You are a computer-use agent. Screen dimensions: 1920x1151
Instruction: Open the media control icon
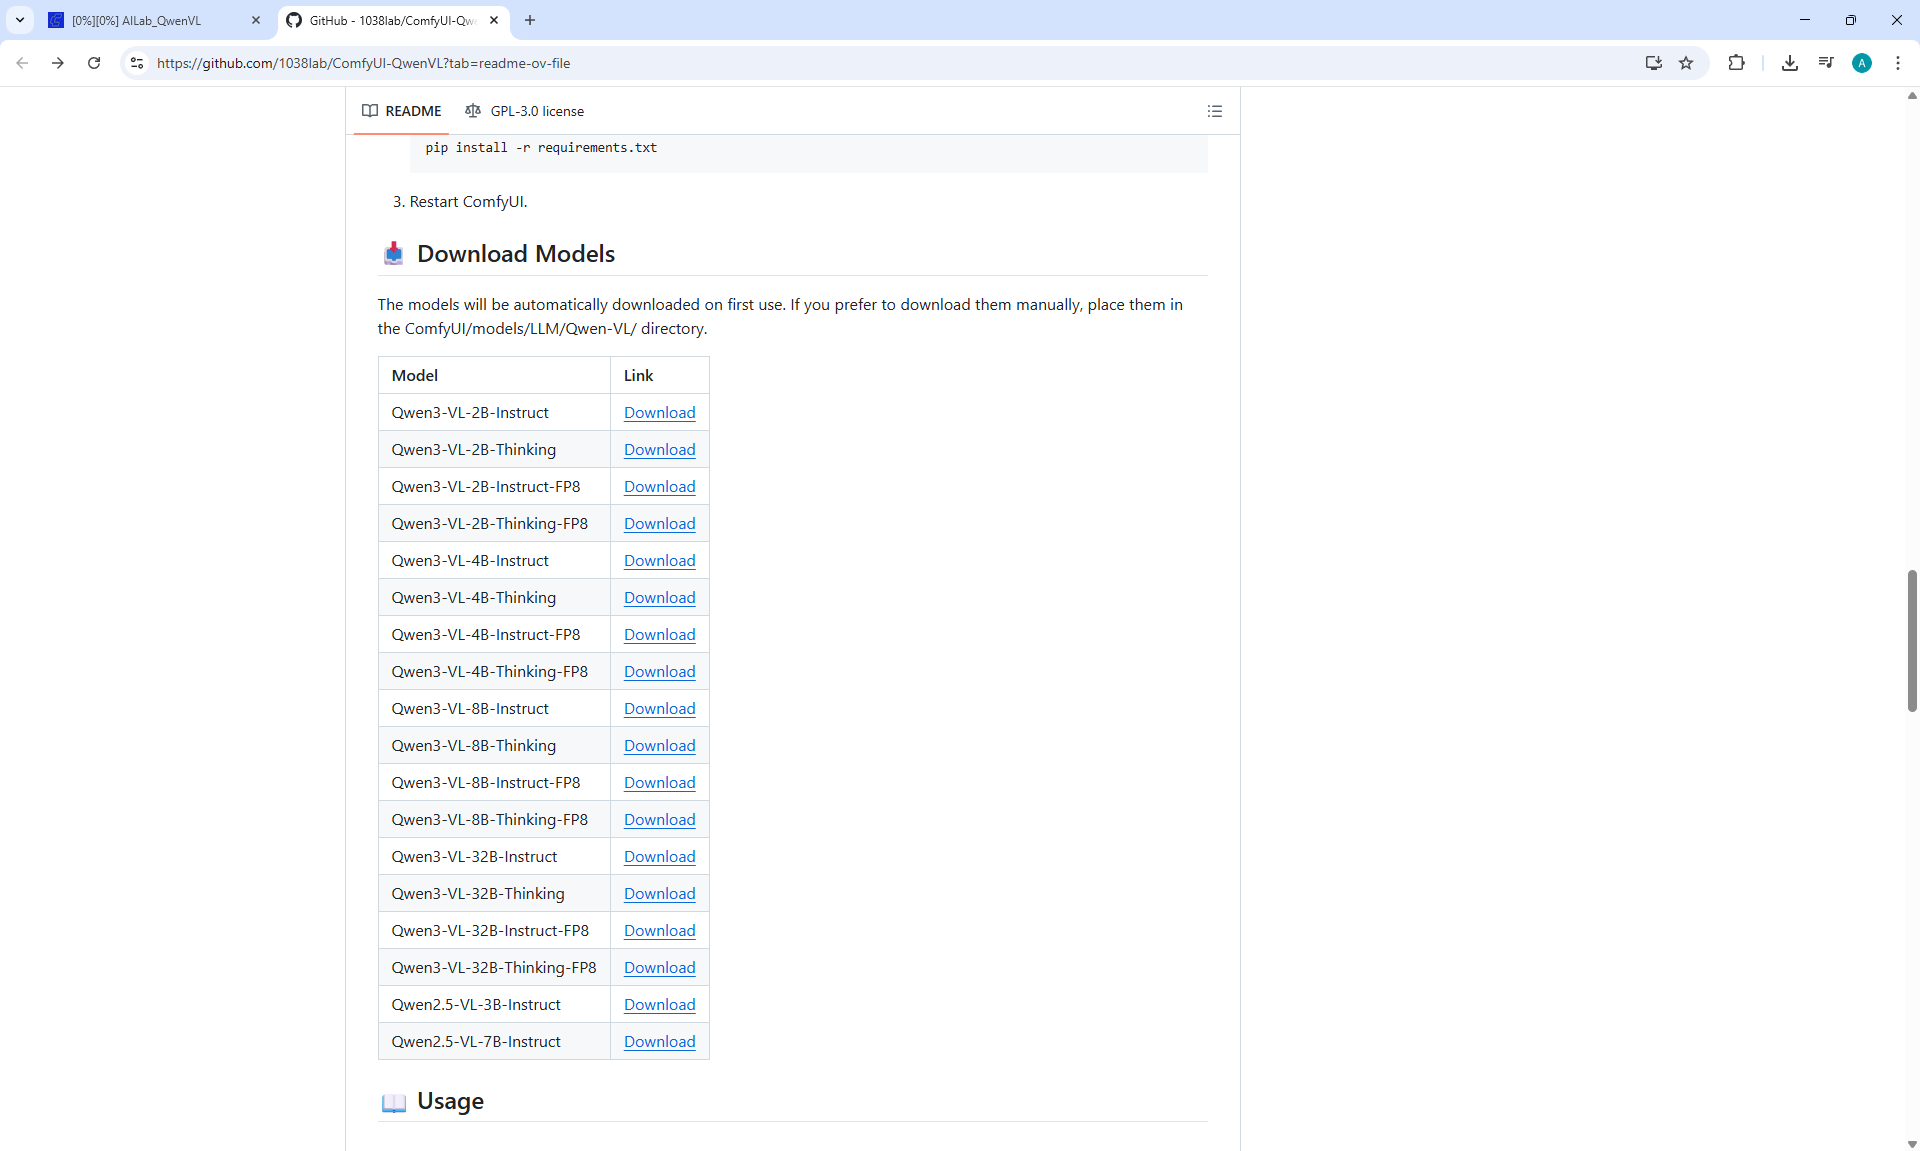pos(1825,63)
